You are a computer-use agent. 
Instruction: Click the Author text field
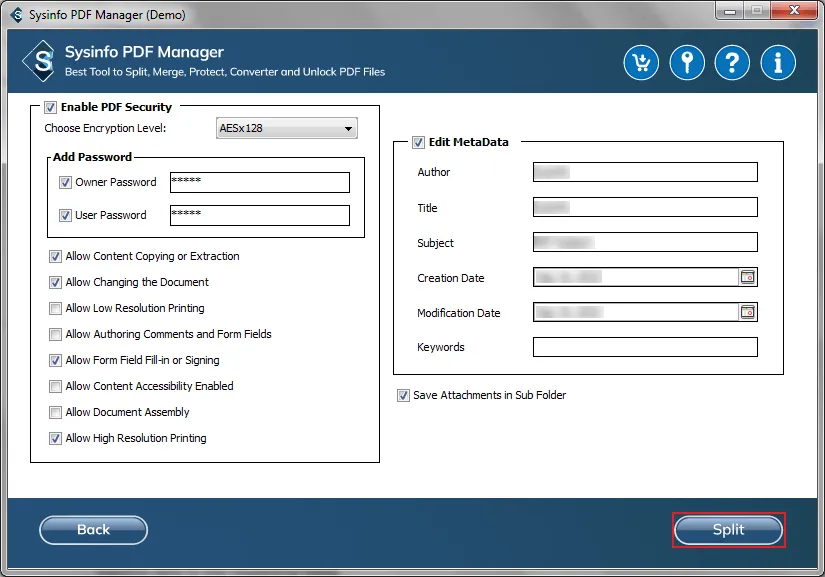645,172
